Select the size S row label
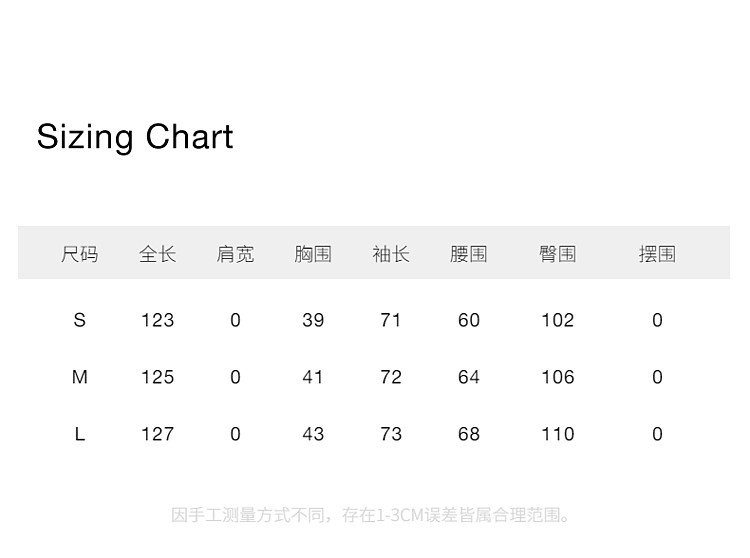The height and width of the screenshot is (558, 750). pos(80,320)
